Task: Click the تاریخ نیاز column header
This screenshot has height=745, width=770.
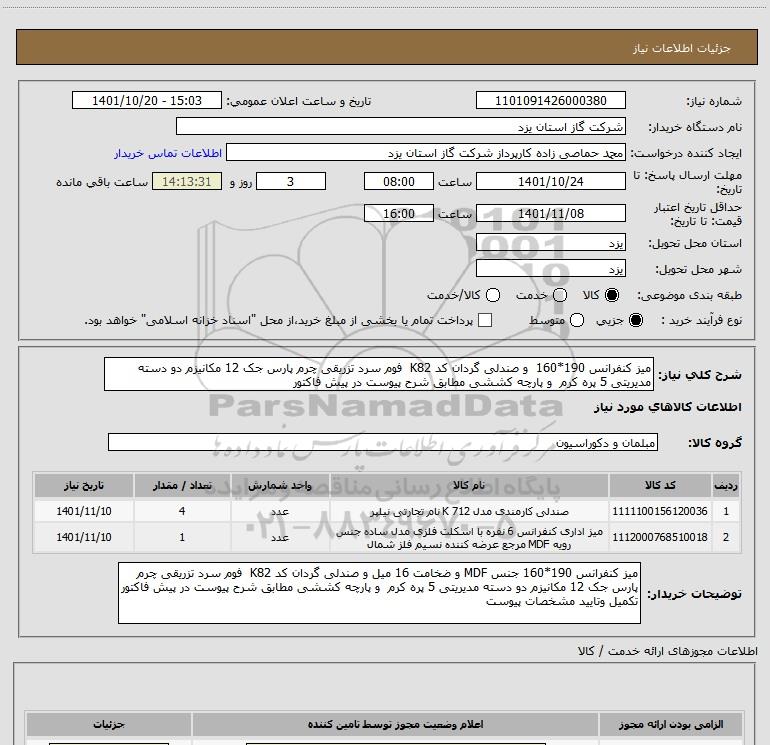Action: click(83, 485)
